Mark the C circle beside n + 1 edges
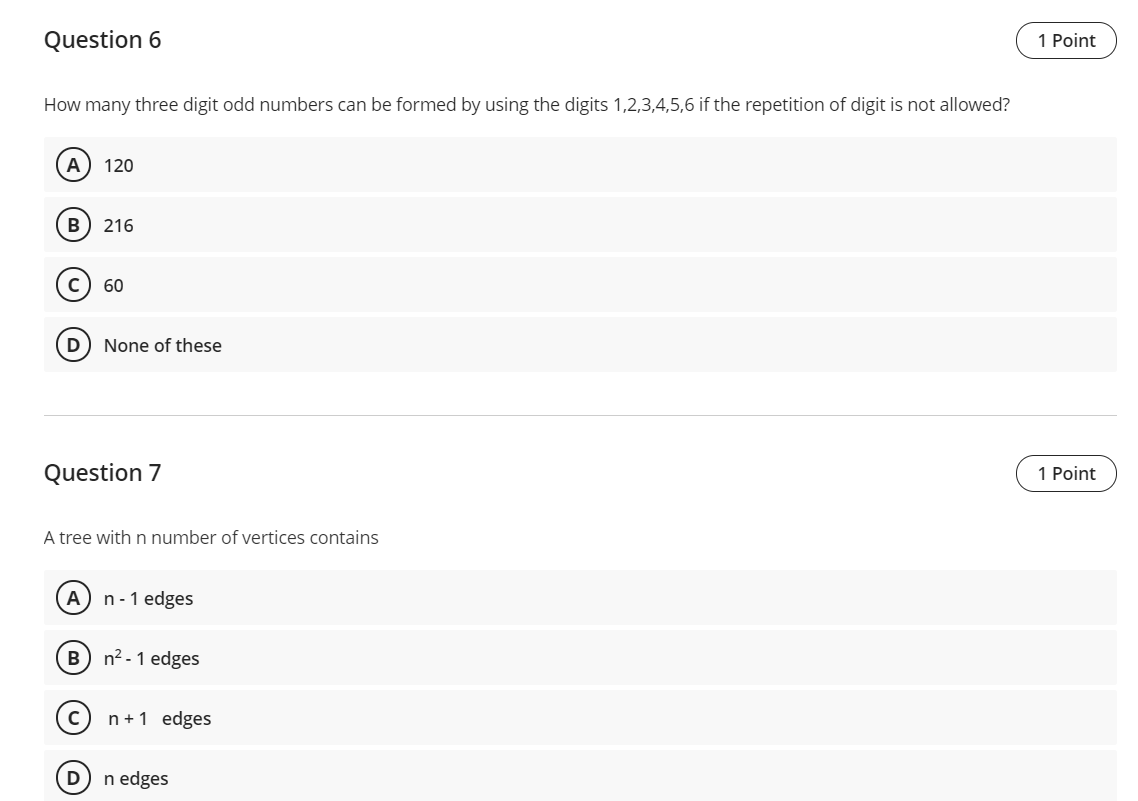This screenshot has width=1138, height=801. pyautogui.click(x=72, y=718)
